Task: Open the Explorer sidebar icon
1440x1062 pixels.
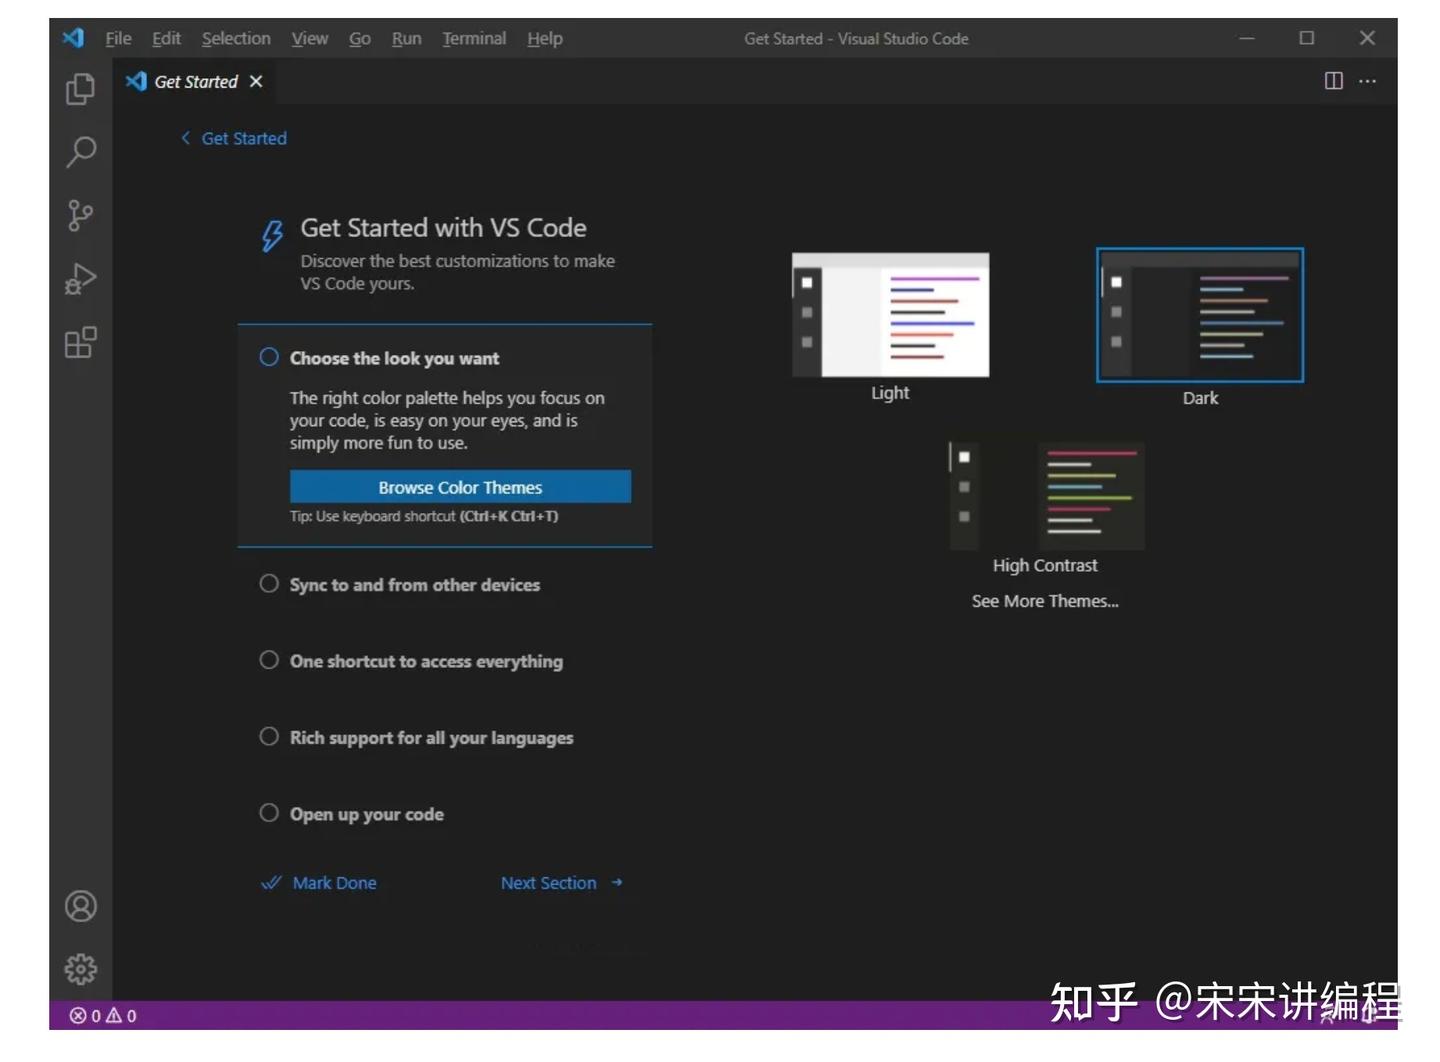Action: click(x=80, y=89)
